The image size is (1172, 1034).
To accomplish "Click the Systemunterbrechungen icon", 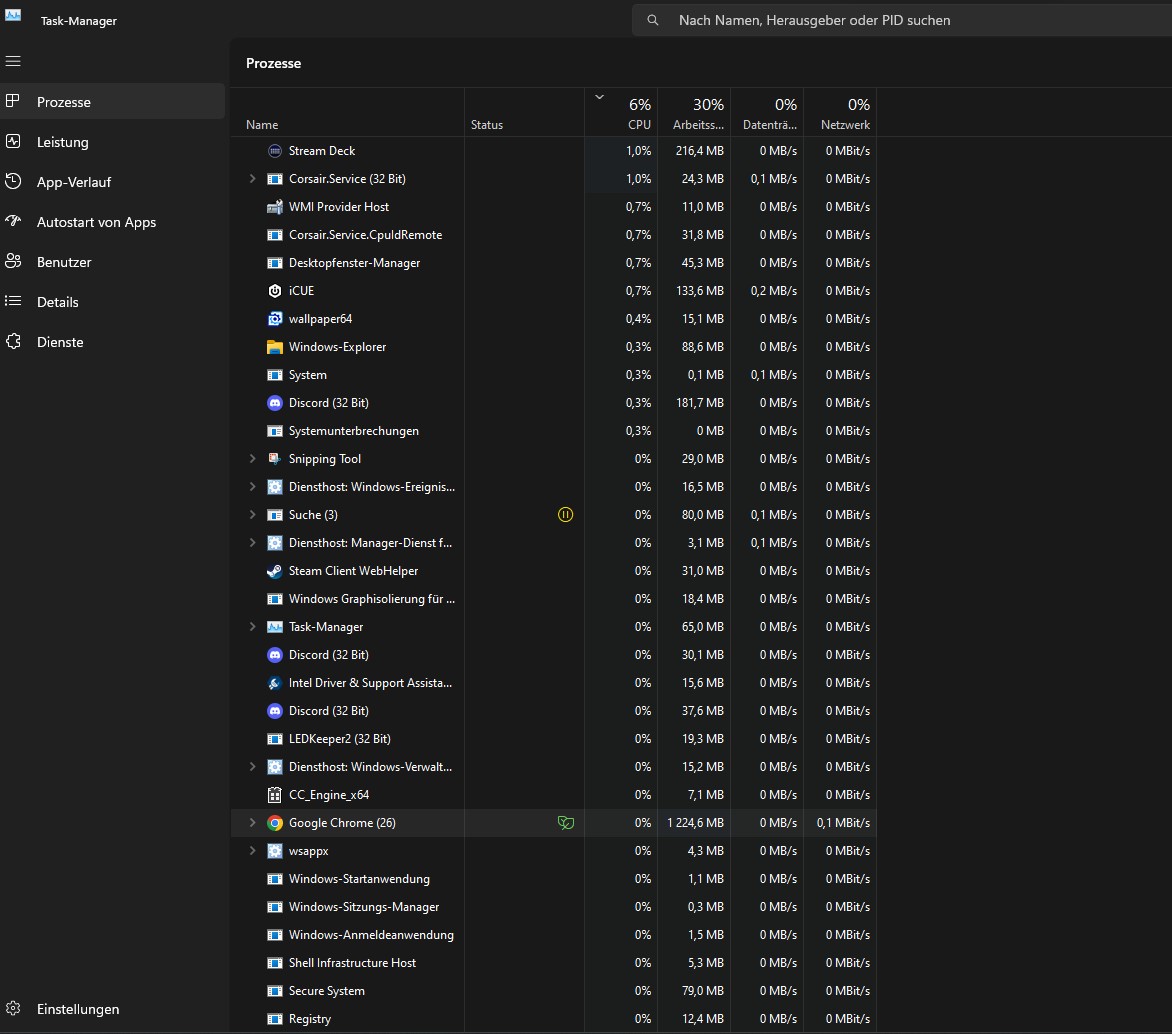I will point(275,431).
